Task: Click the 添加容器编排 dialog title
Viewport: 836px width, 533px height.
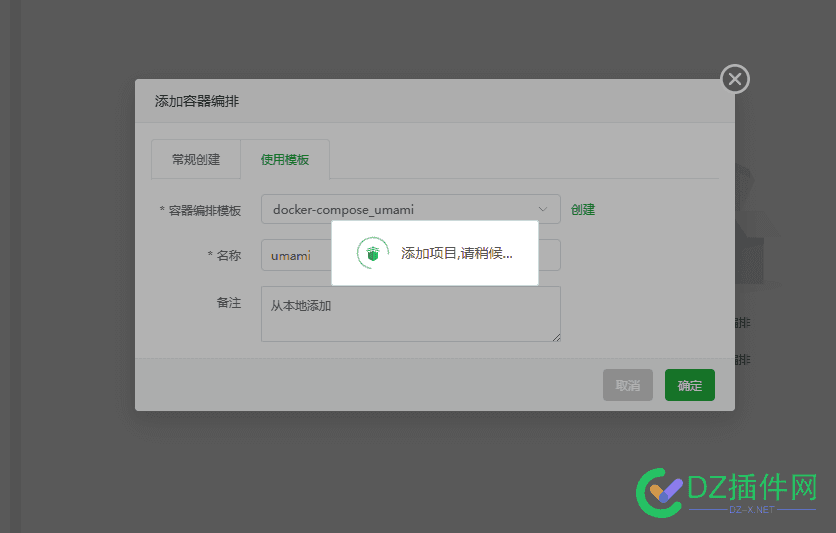Action: click(197, 101)
